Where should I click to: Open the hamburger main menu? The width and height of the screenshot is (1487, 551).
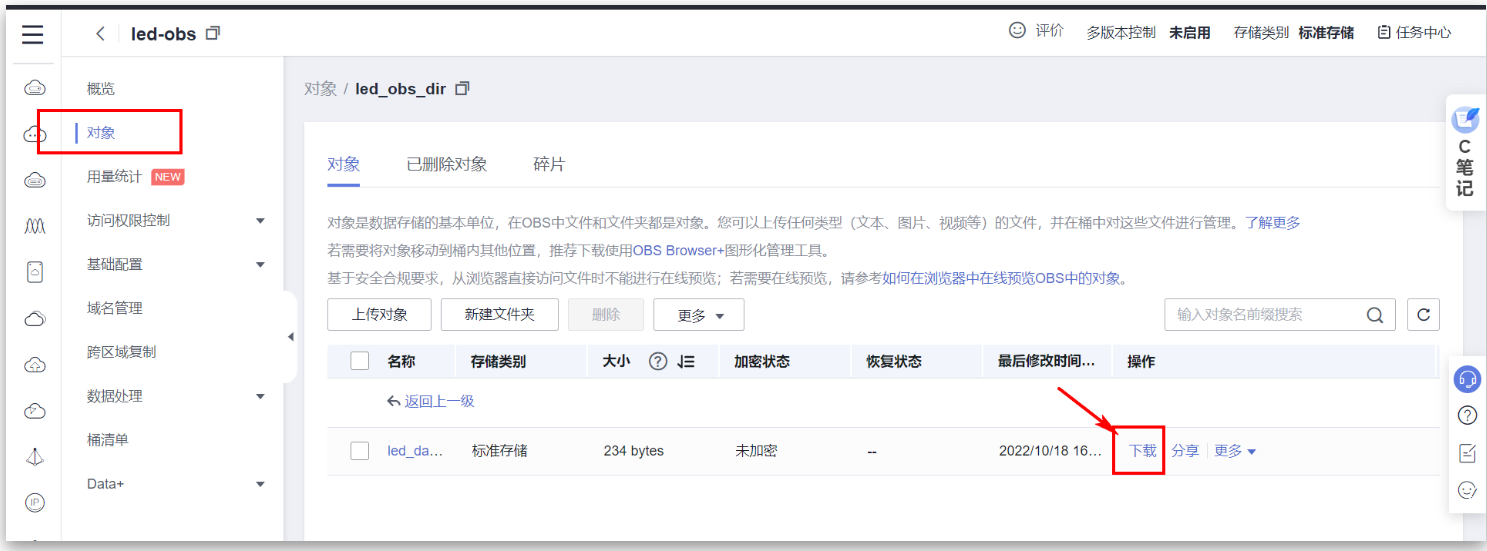tap(33, 35)
